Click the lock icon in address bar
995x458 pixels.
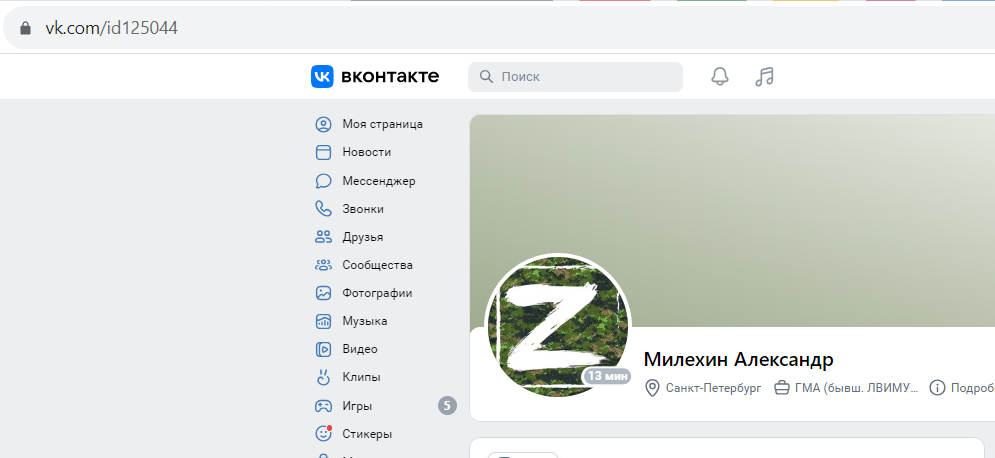click(25, 28)
